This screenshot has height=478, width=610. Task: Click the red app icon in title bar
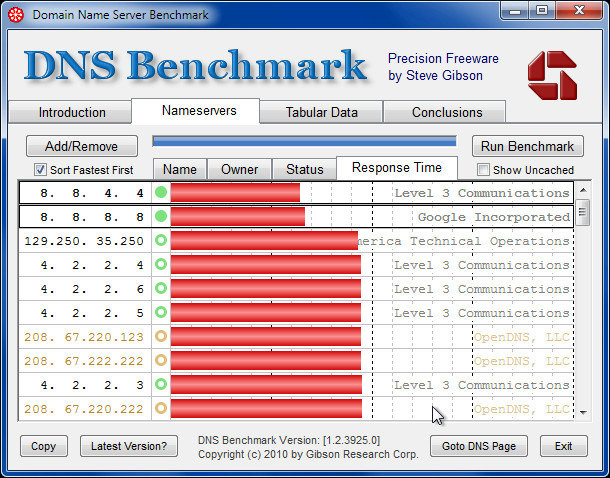tap(16, 15)
